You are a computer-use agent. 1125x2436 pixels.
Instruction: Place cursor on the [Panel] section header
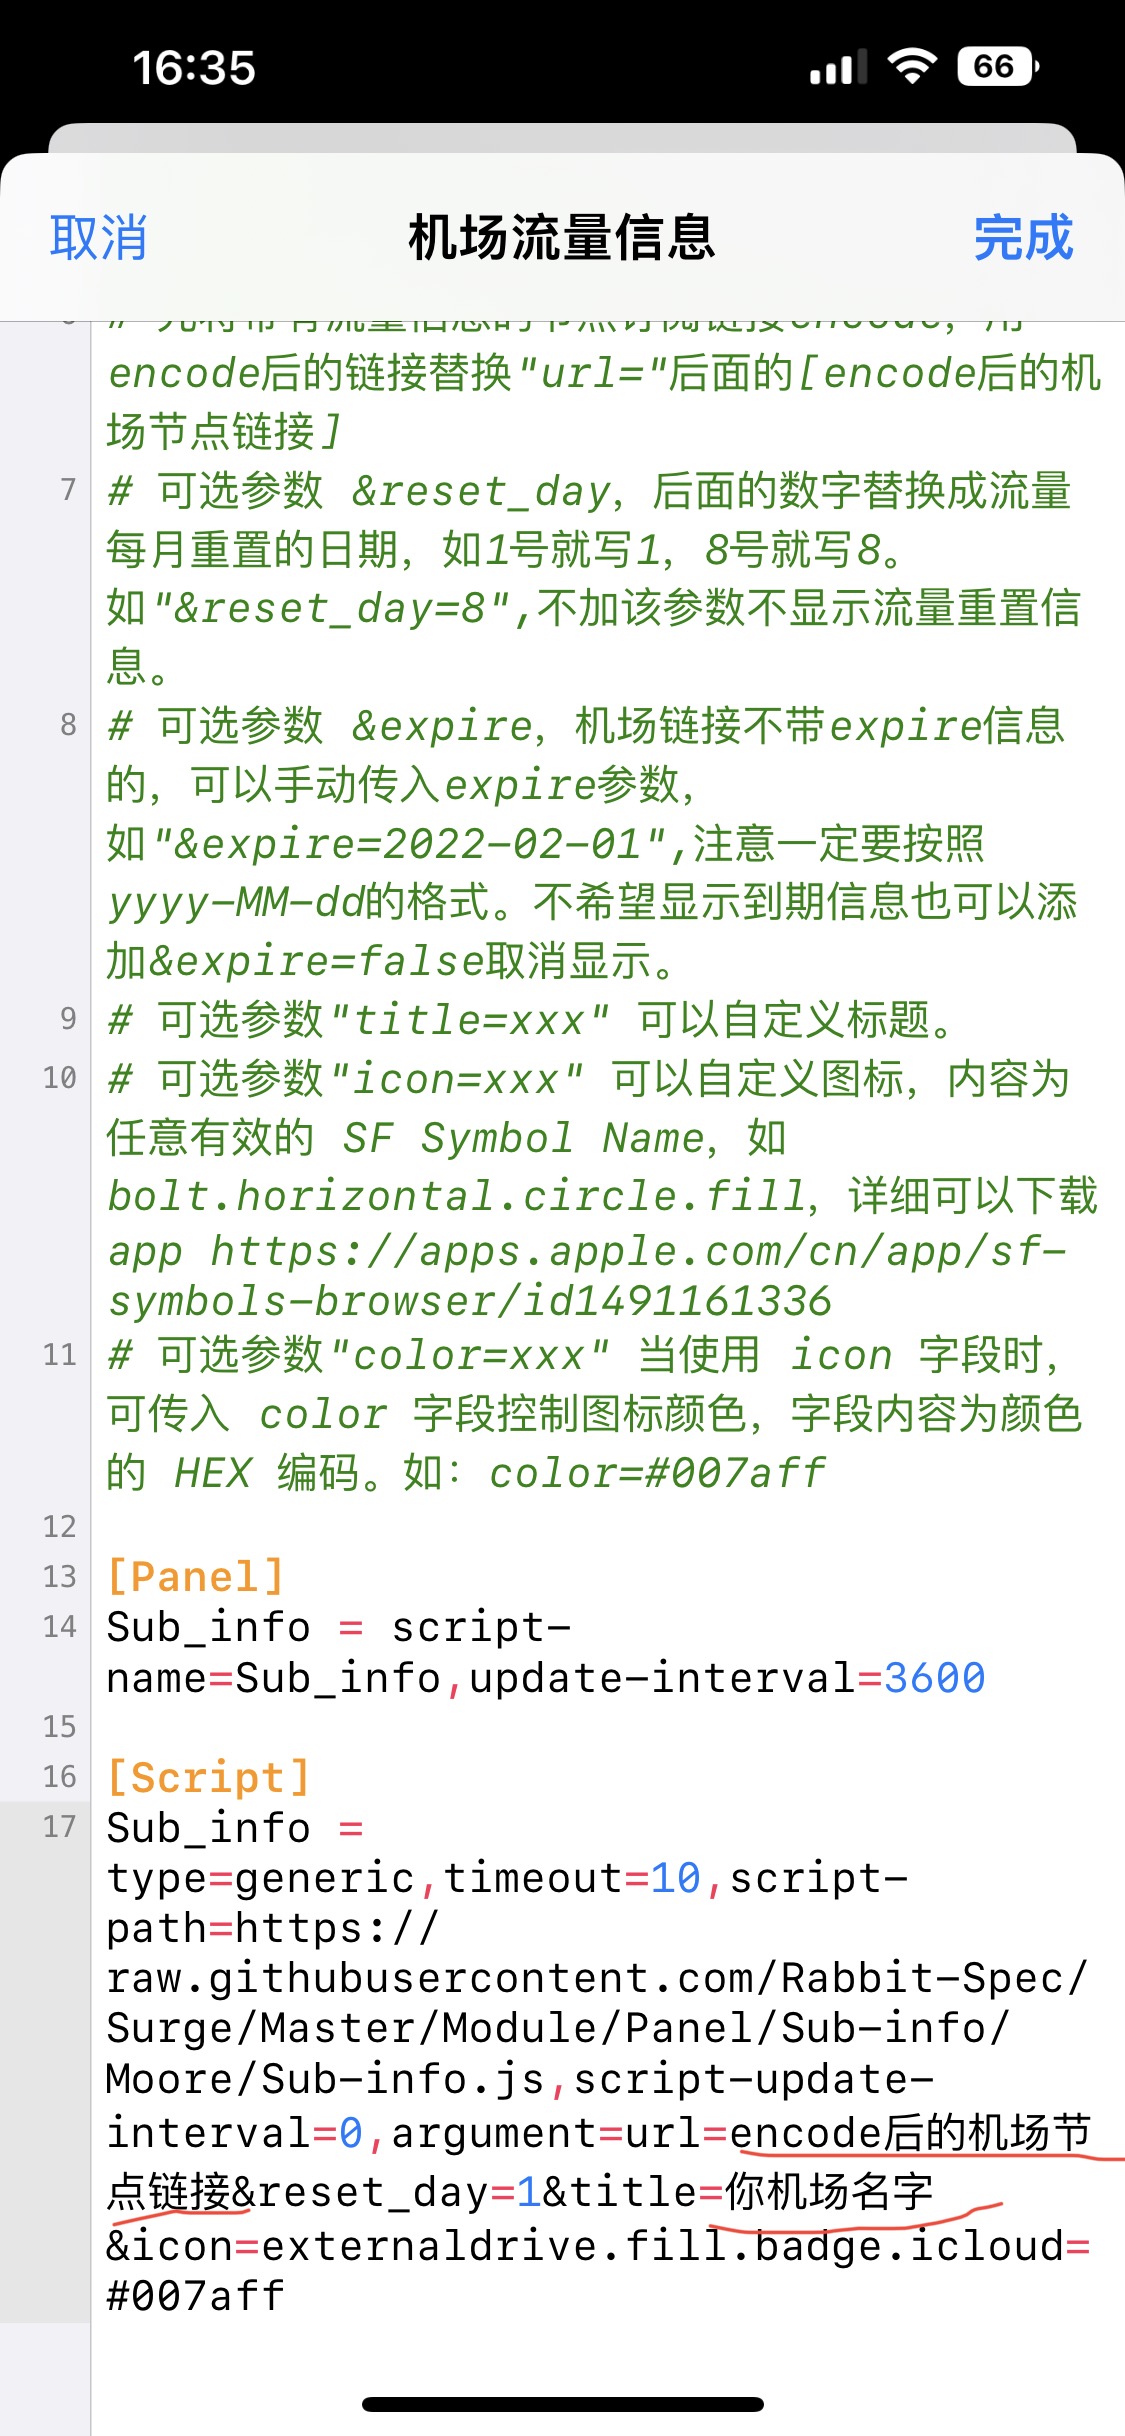pyautogui.click(x=196, y=1577)
